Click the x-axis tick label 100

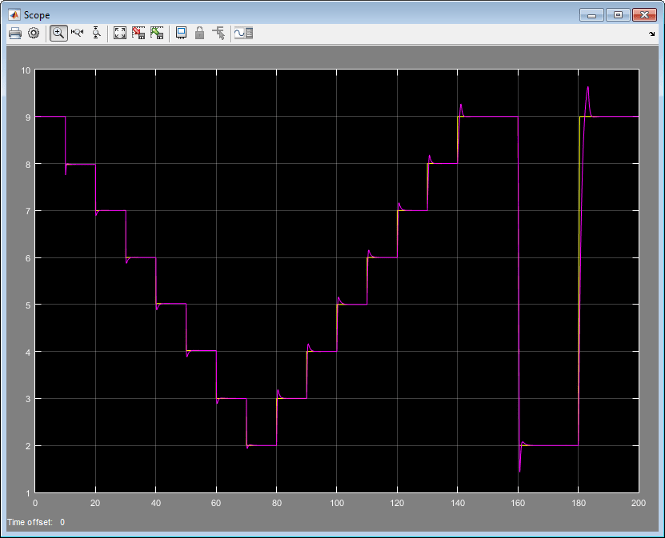point(337,503)
